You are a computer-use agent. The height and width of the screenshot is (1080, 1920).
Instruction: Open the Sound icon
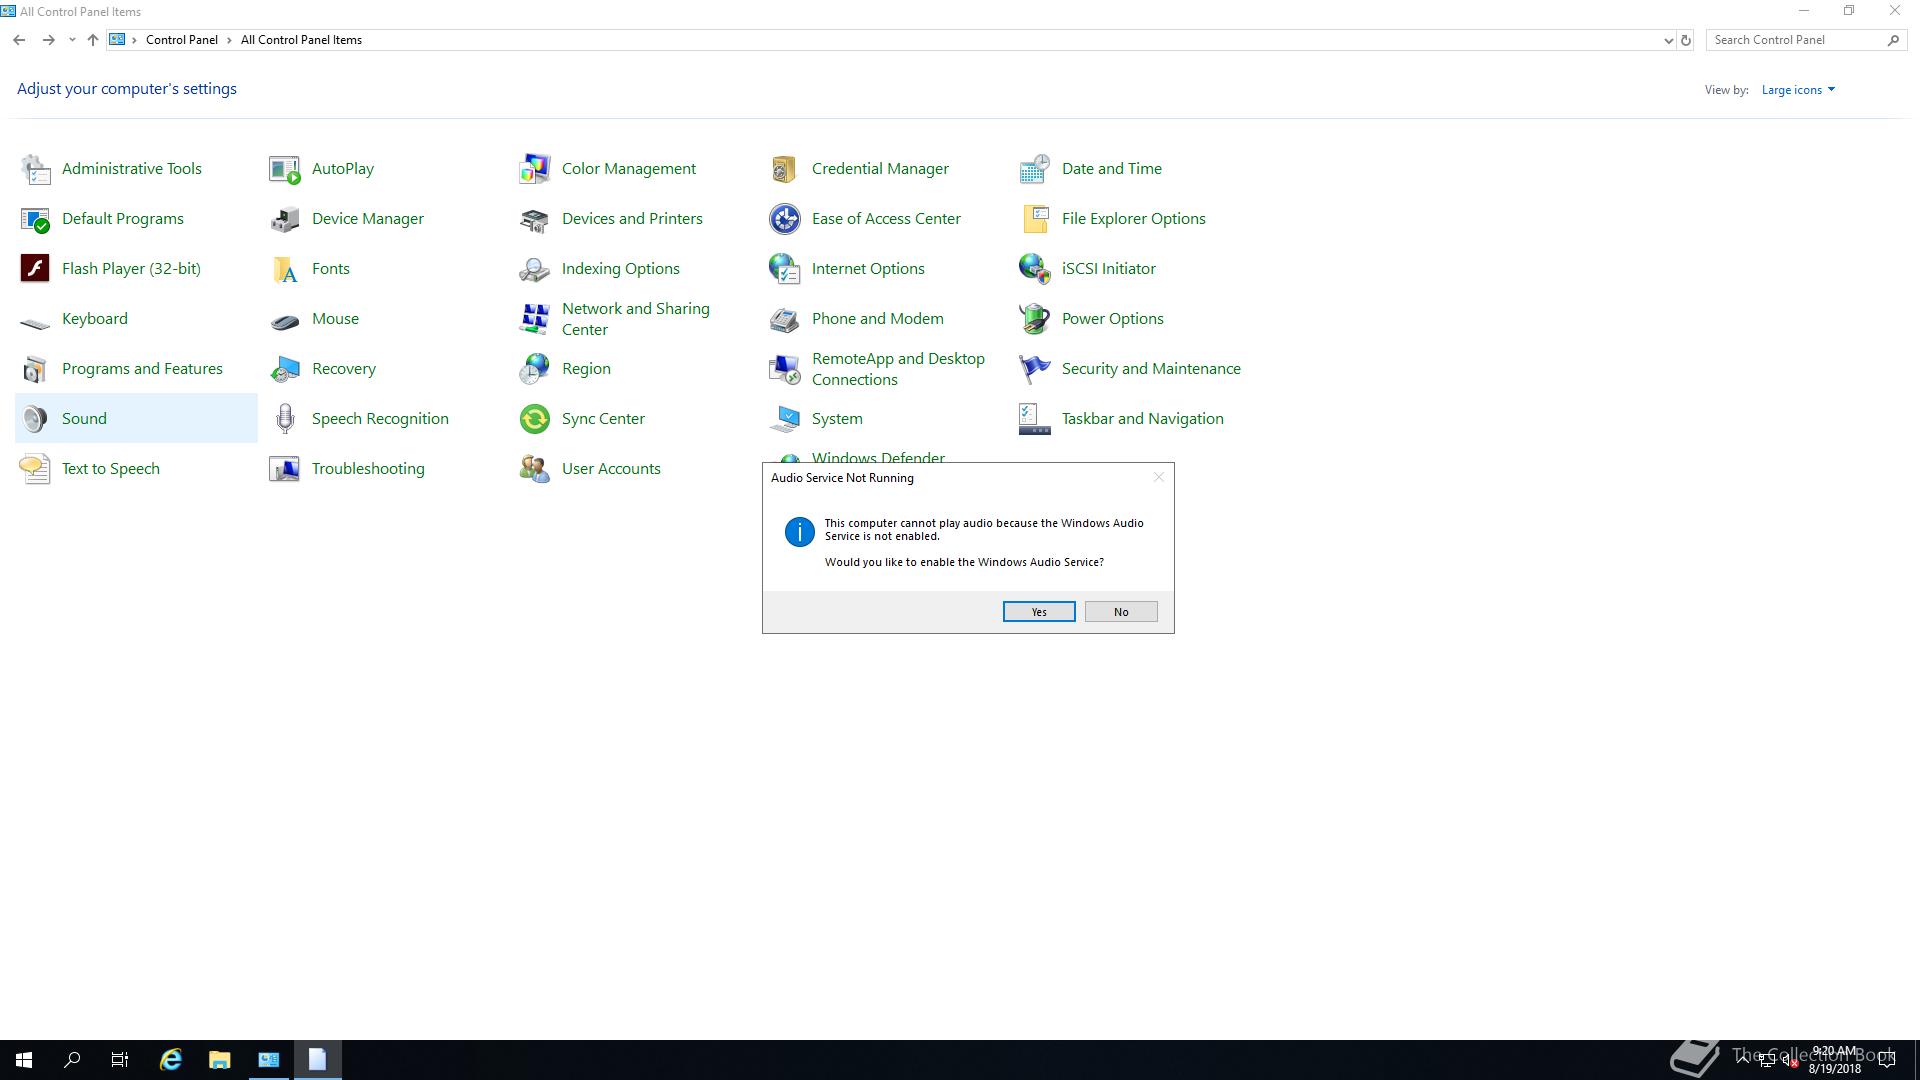[x=35, y=419]
